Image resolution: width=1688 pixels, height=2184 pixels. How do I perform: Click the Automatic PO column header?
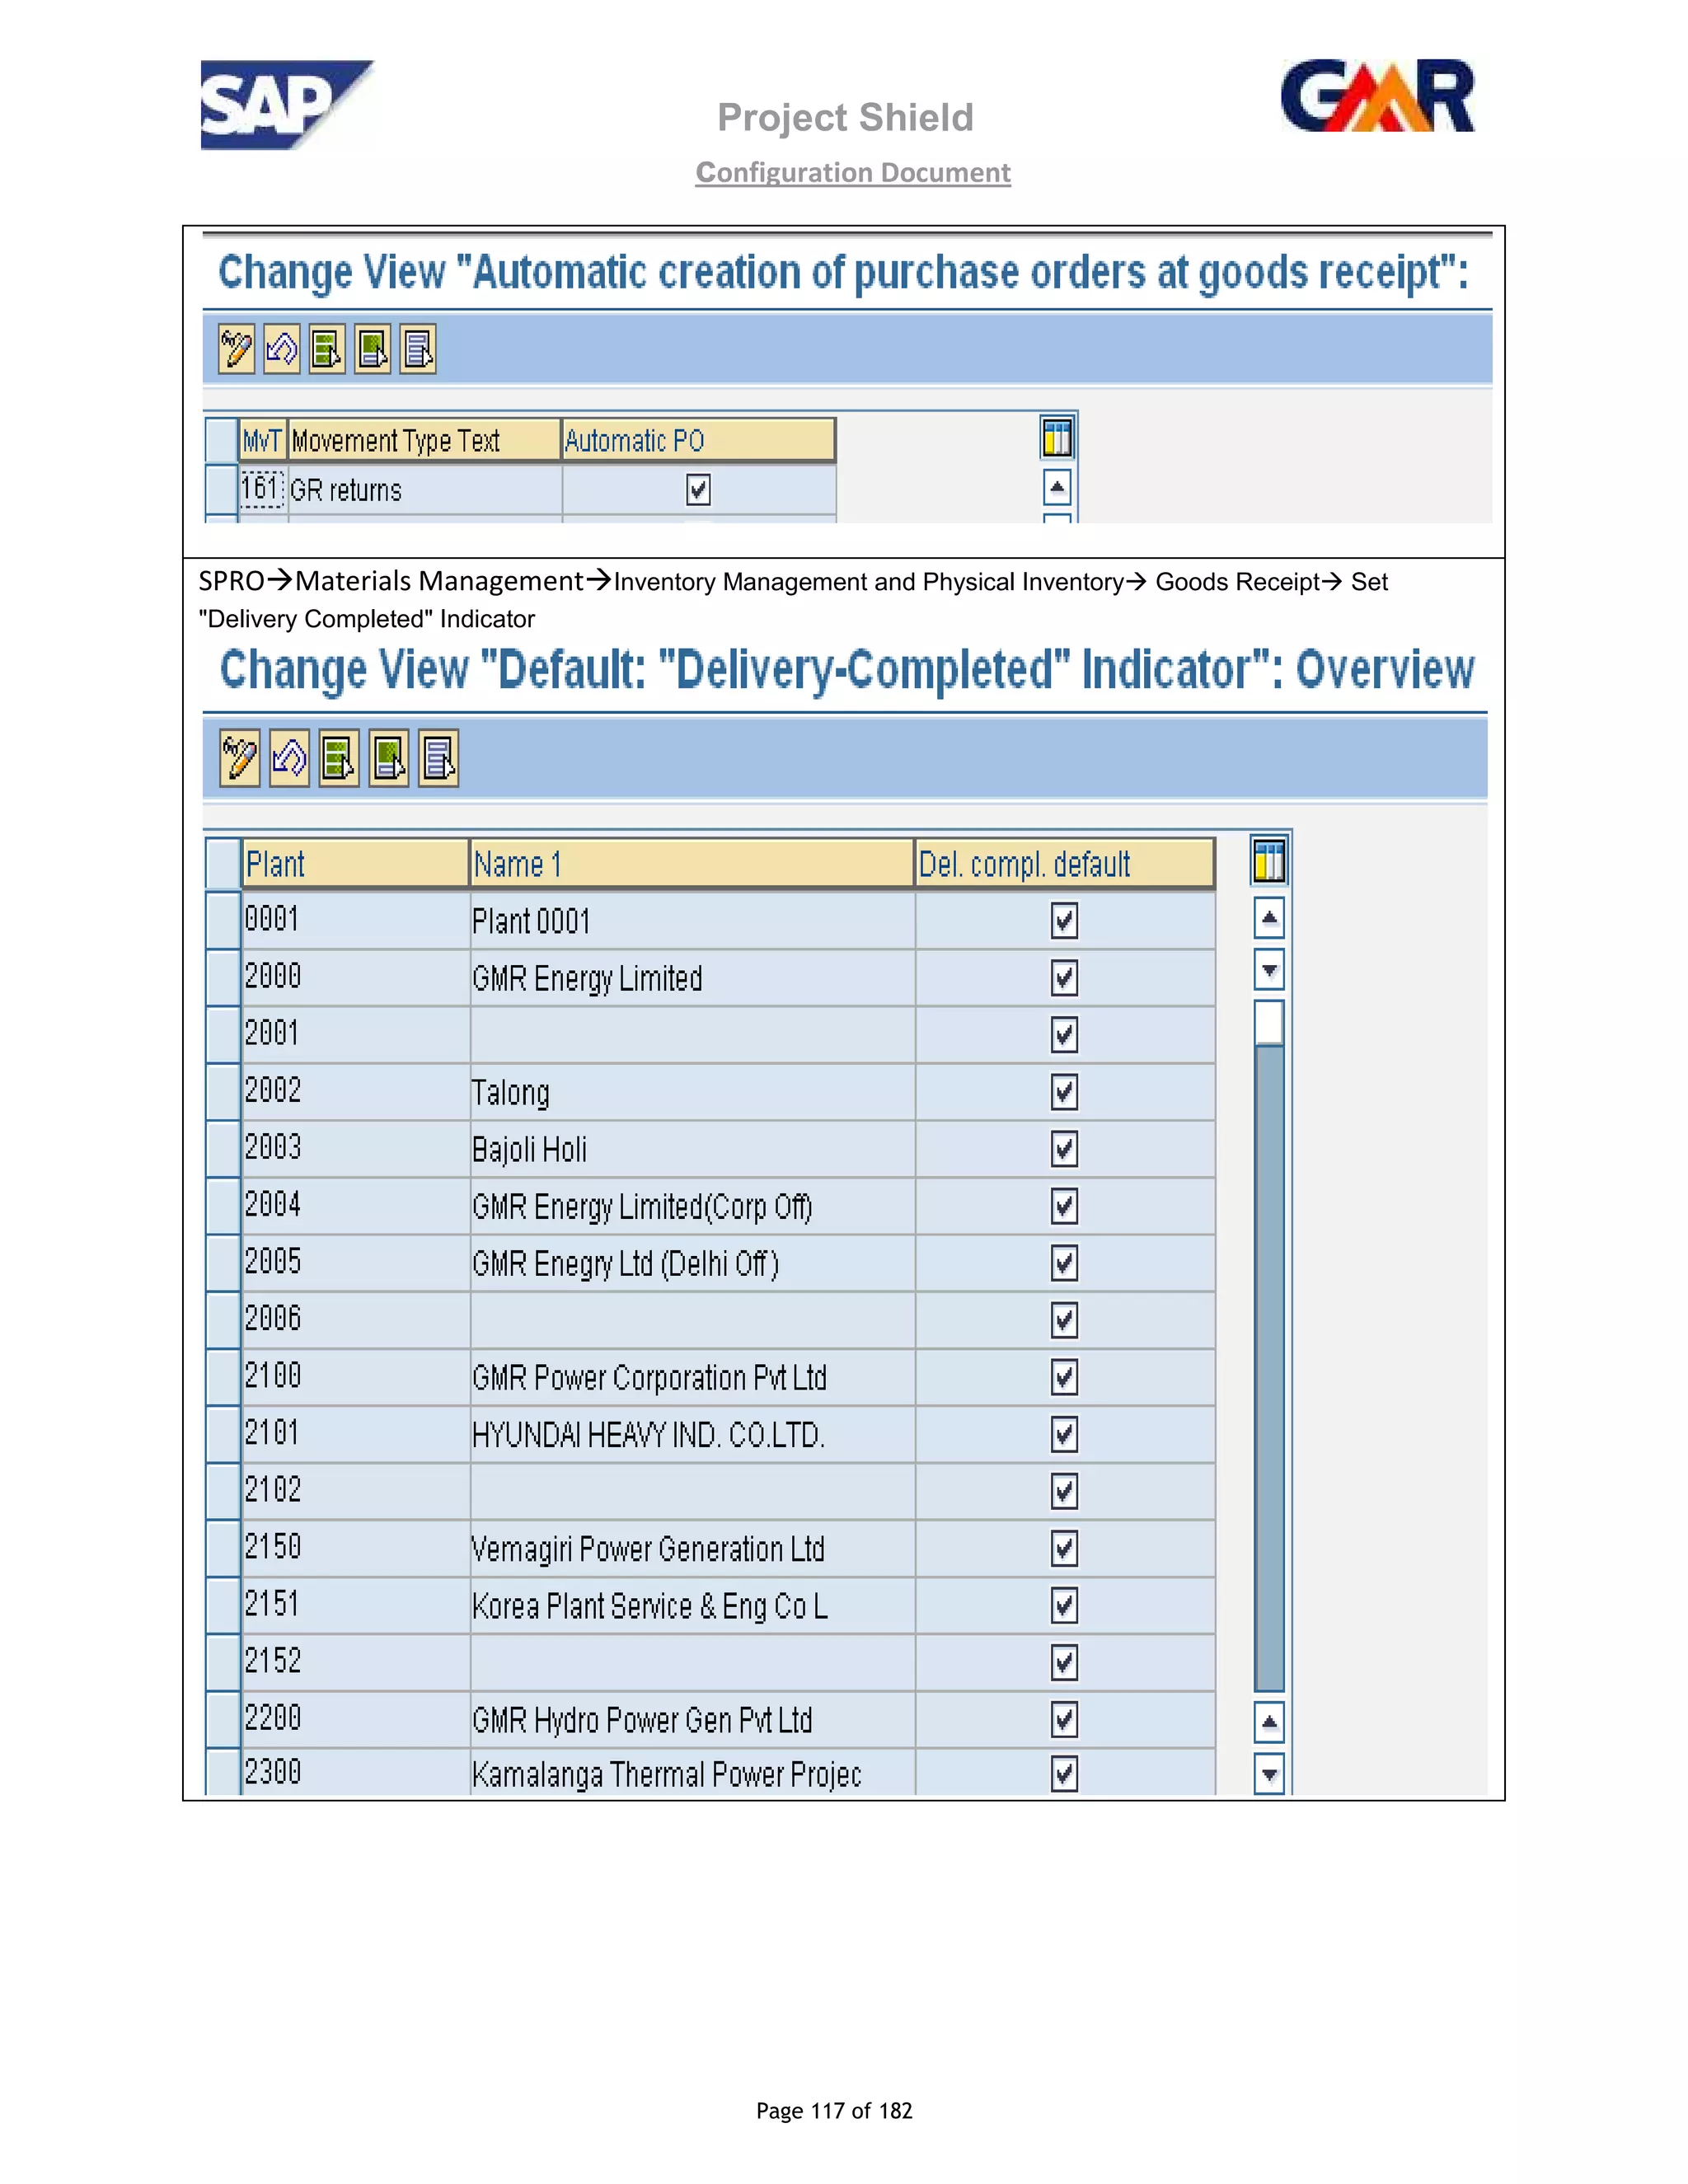[x=698, y=440]
